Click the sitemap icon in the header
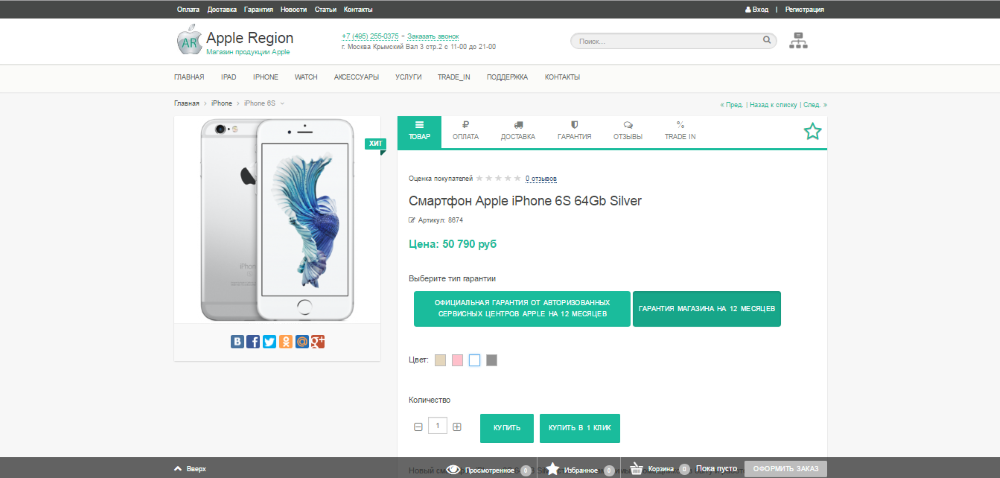This screenshot has width=1000, height=478. tap(798, 41)
